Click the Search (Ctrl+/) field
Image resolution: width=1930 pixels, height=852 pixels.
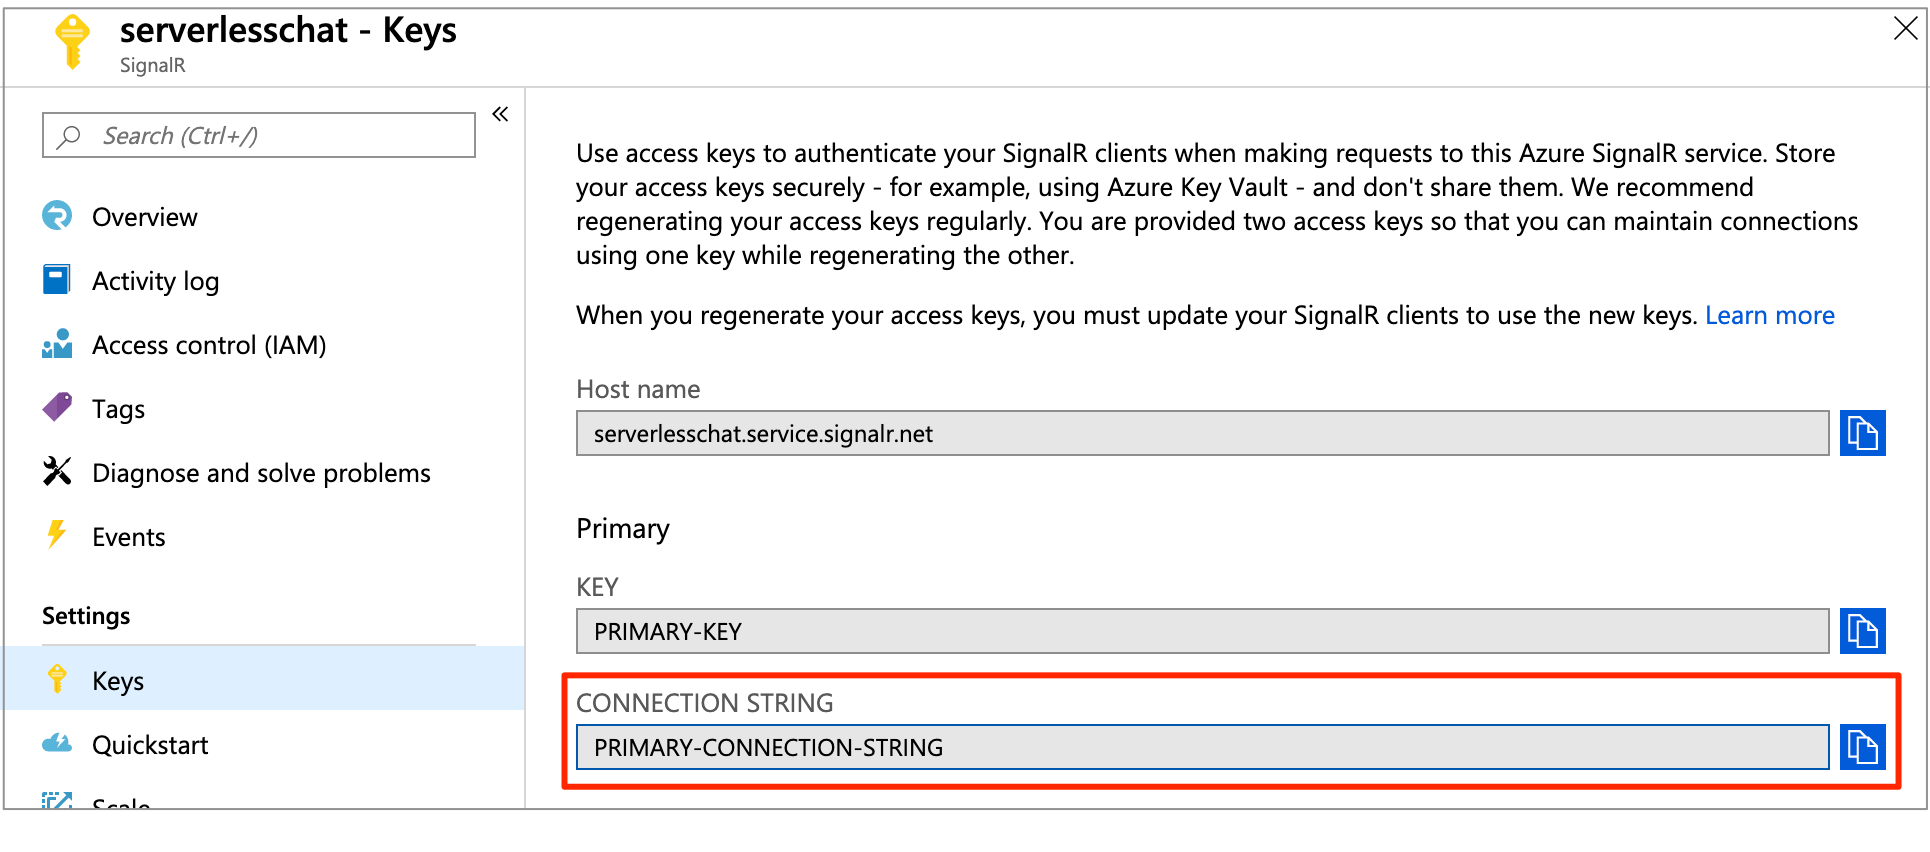[257, 134]
